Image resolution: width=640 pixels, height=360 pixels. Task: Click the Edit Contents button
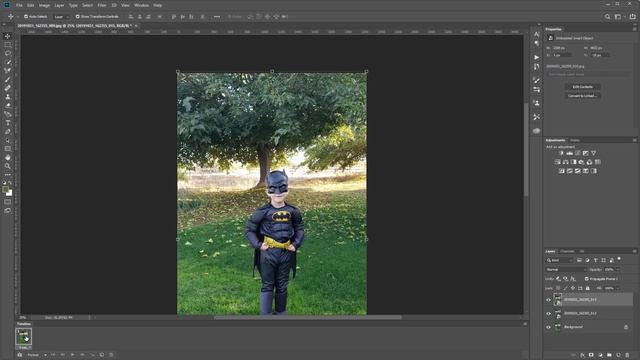582,87
